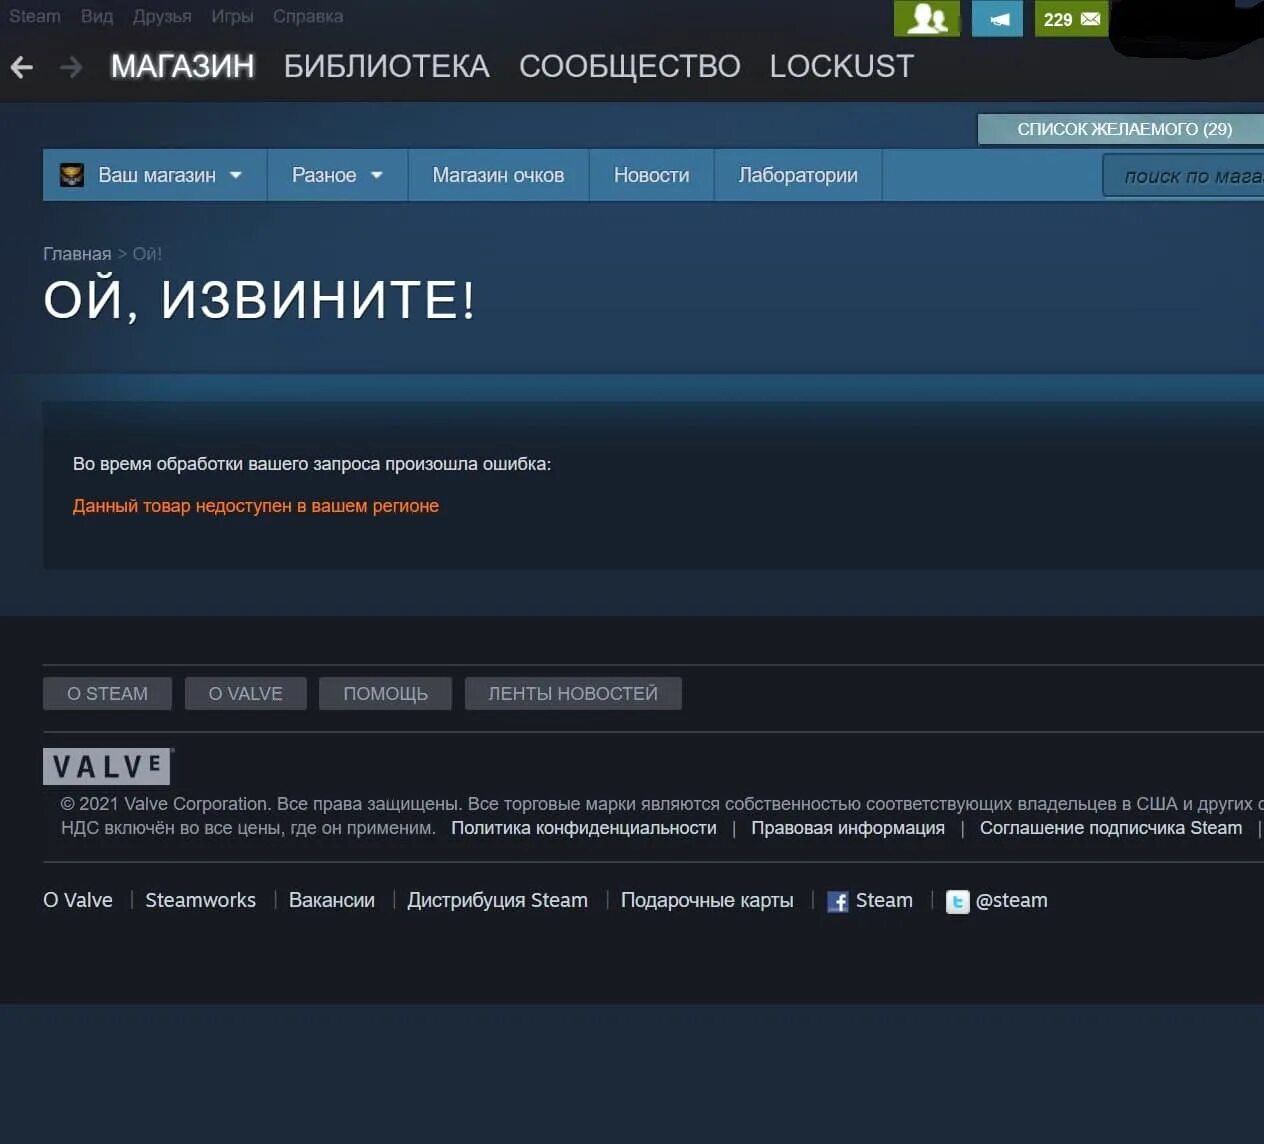Screen dimensions: 1264x1144
Task: Open the Facebook Steam icon
Action: coord(838,902)
